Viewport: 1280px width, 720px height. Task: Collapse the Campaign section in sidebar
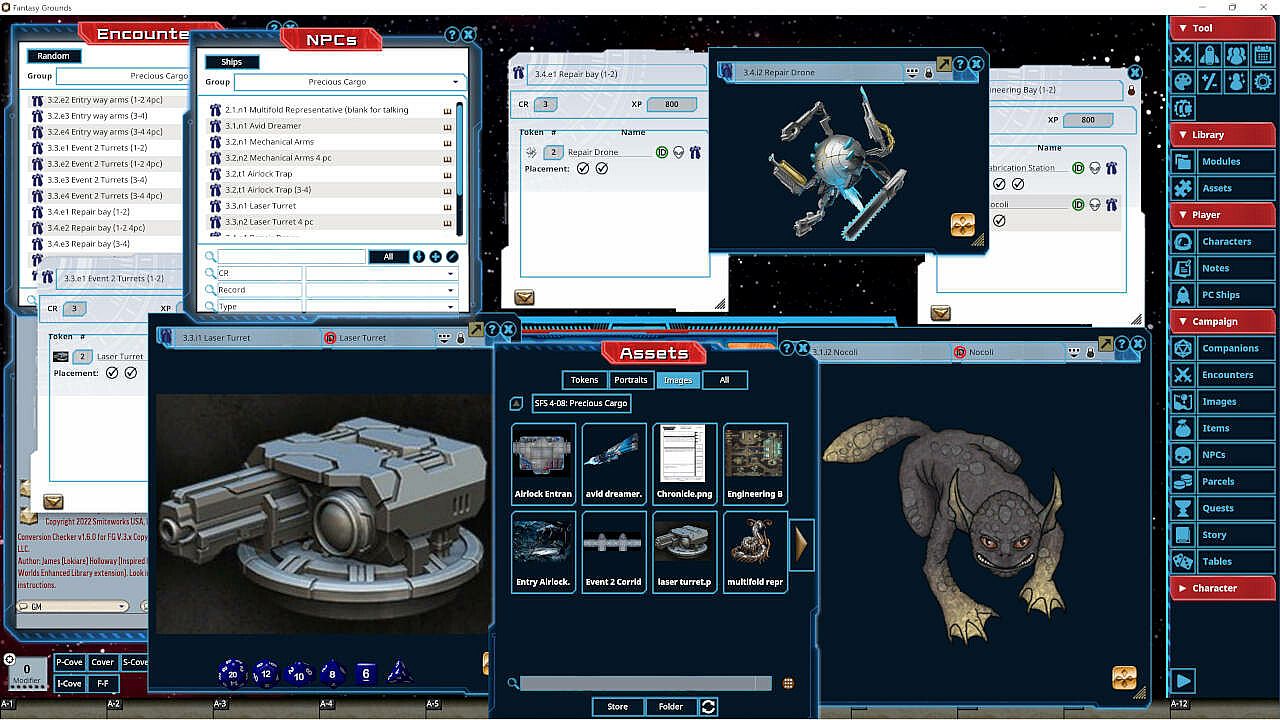(x=1222, y=321)
